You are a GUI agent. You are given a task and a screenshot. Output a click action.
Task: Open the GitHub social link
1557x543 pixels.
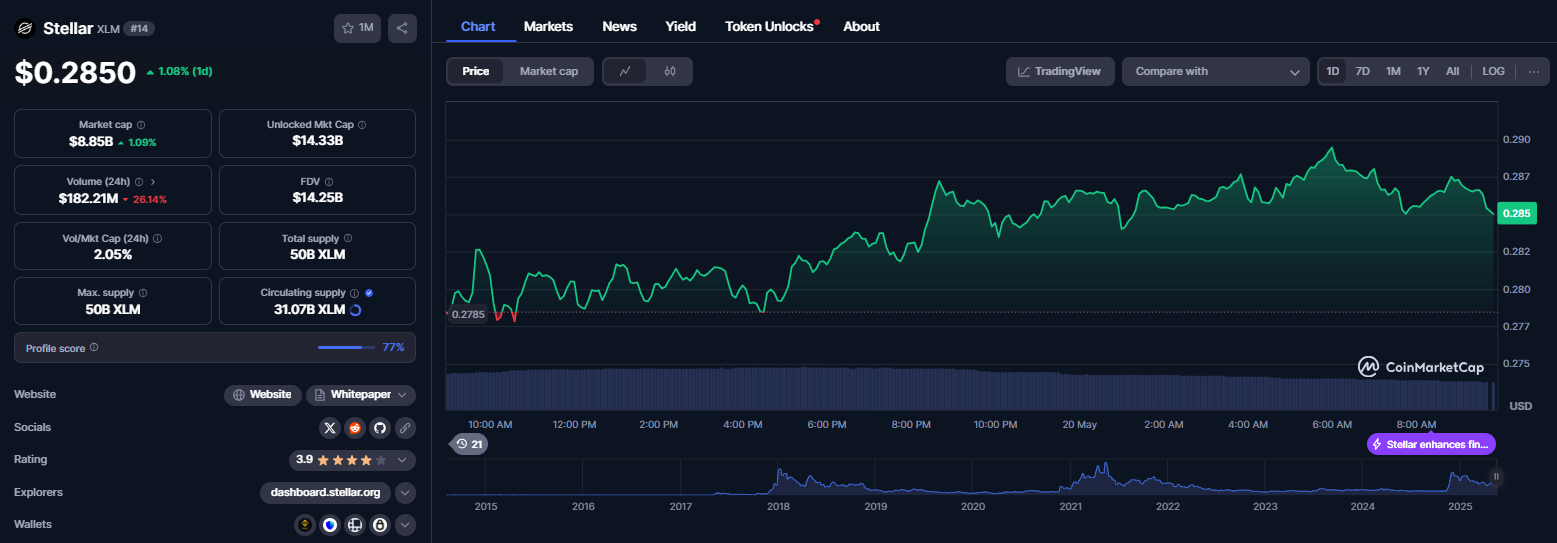380,428
